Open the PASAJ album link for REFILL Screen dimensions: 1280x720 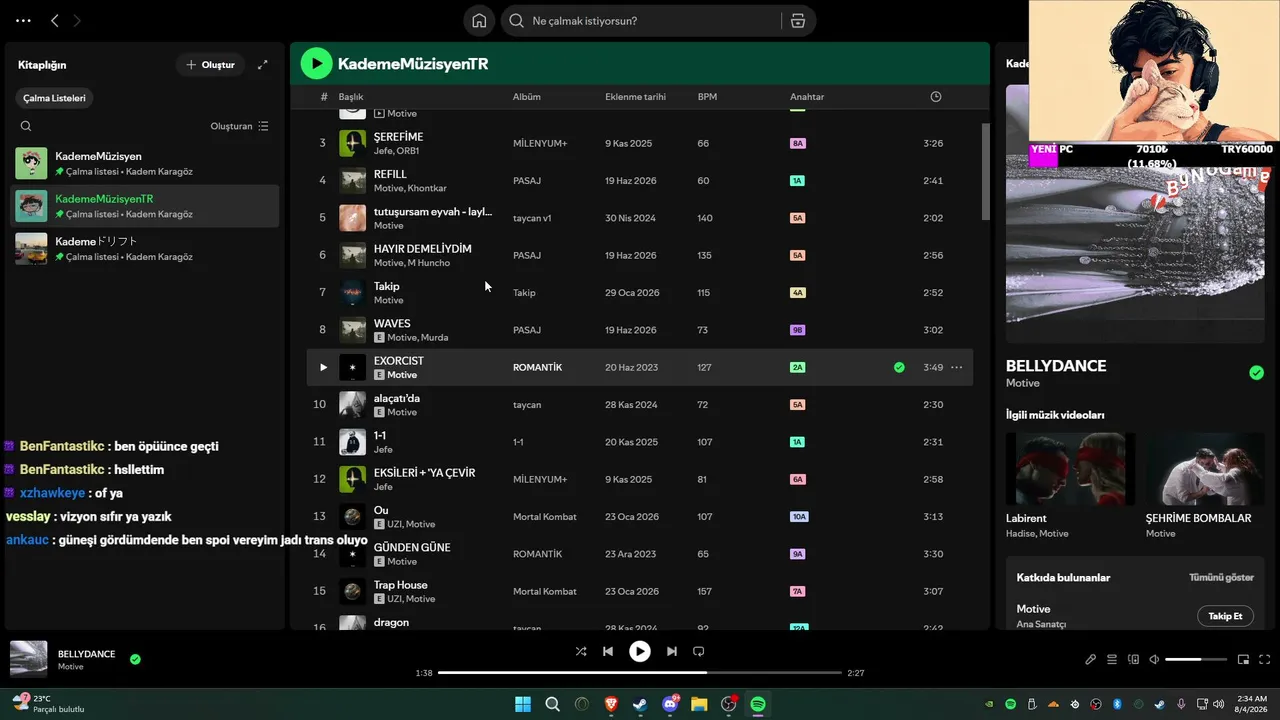click(527, 181)
